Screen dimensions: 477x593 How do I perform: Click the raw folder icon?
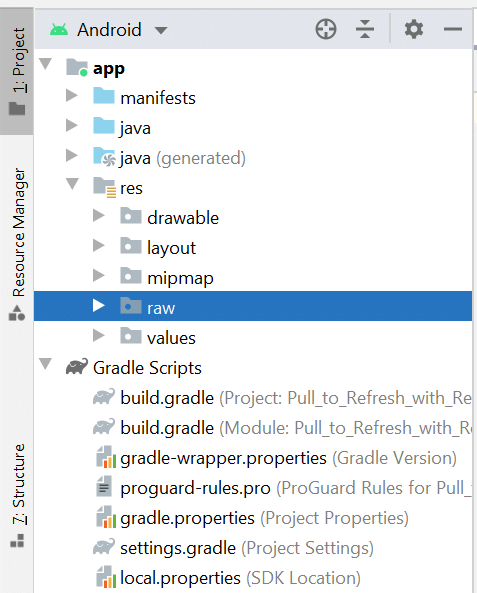click(x=131, y=306)
